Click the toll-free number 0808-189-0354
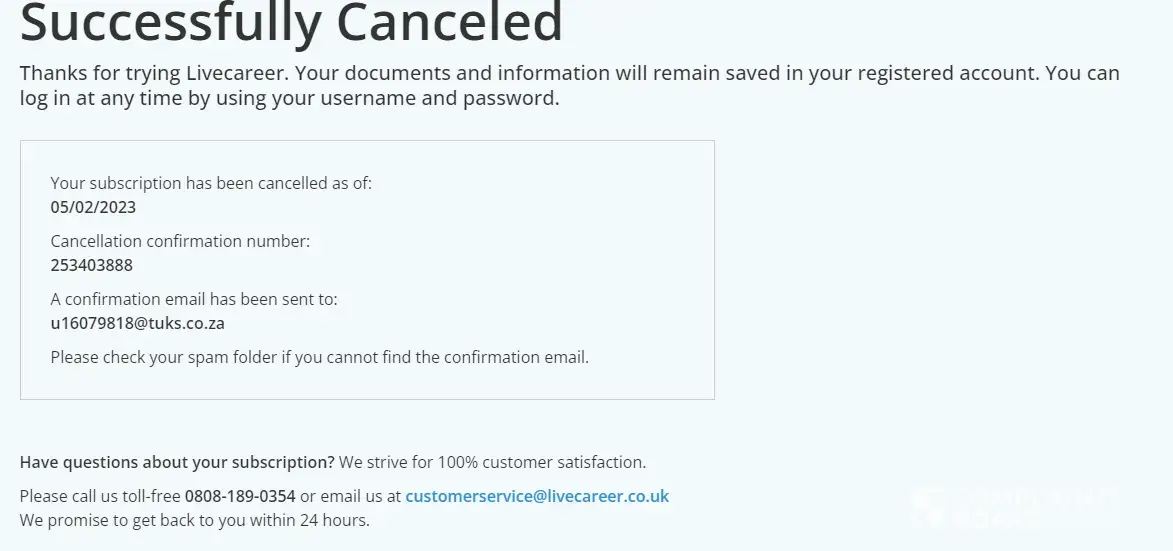The height and width of the screenshot is (551, 1173). point(240,496)
